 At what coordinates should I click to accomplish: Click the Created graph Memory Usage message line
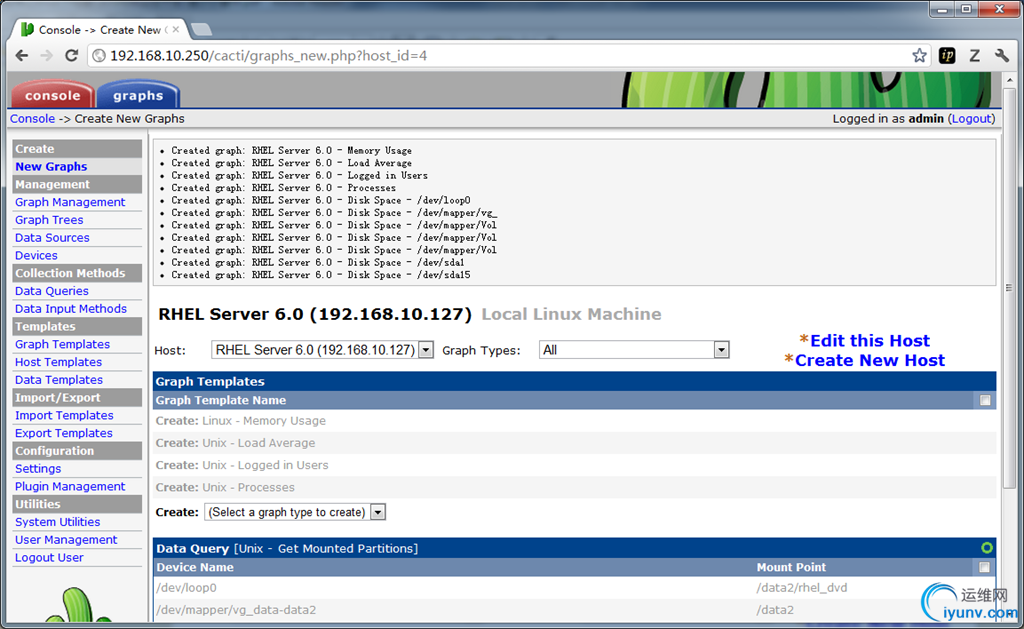point(291,150)
